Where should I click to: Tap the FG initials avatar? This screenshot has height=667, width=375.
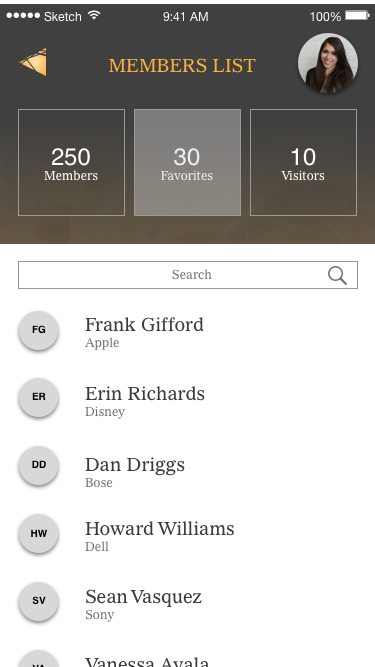(39, 330)
